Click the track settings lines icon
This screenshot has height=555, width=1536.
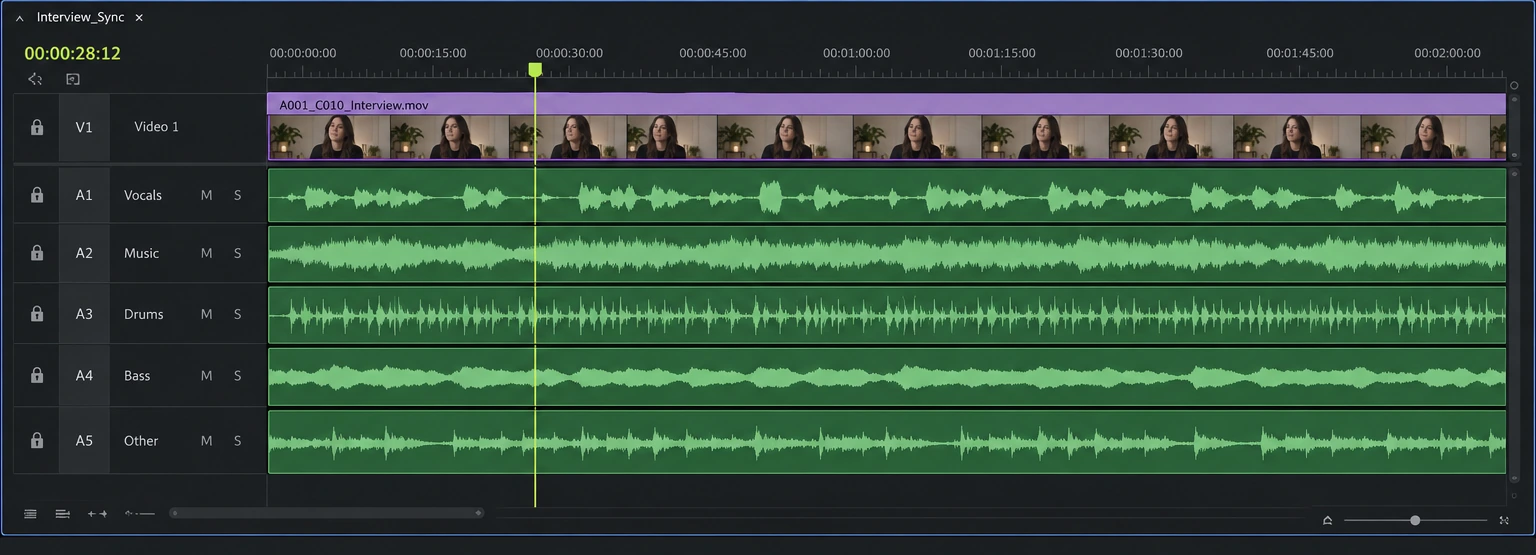[x=63, y=514]
